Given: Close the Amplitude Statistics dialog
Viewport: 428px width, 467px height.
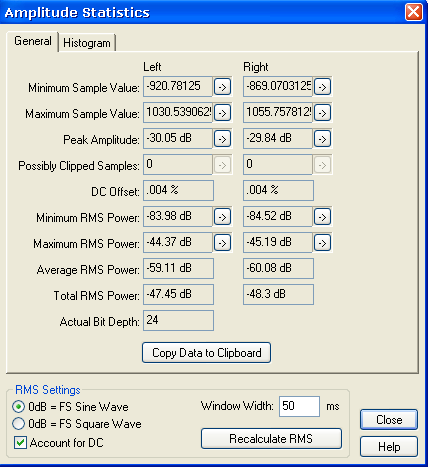Looking at the screenshot, I should click(389, 420).
